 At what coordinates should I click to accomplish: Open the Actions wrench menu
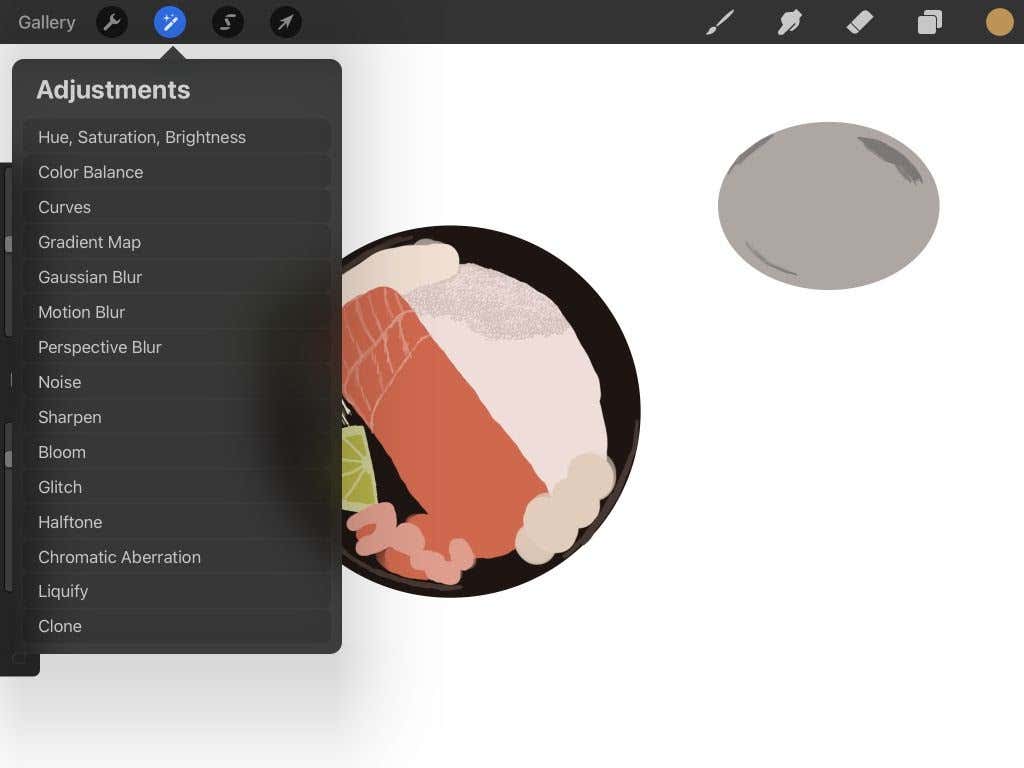(112, 22)
